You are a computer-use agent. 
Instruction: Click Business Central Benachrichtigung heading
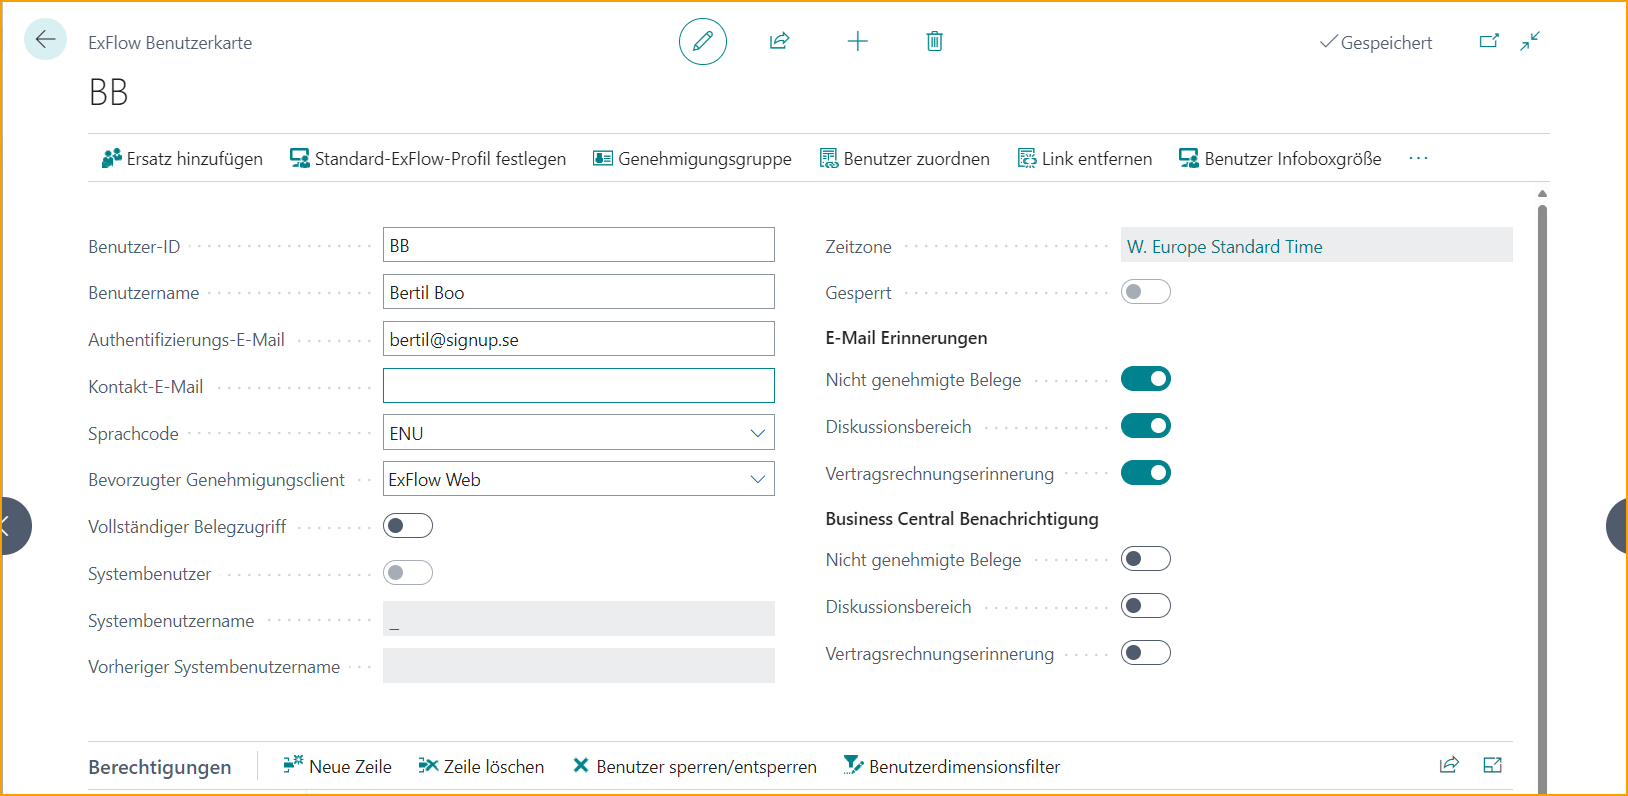(x=962, y=519)
